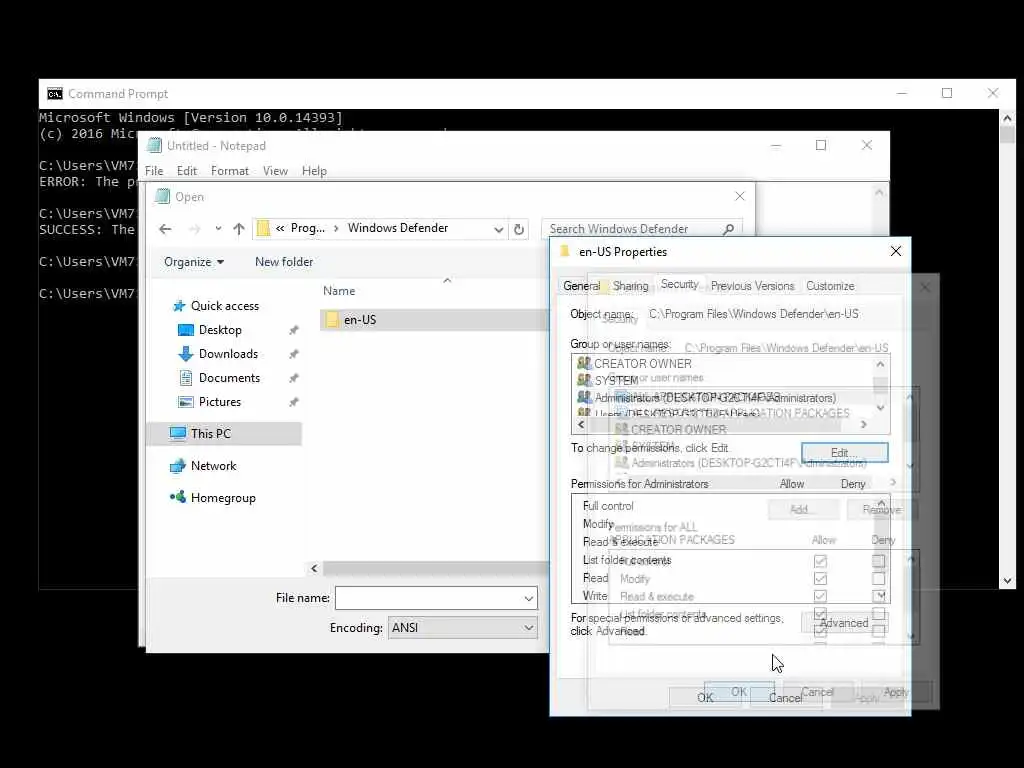Go back using the Open dialog back arrow

click(x=165, y=229)
